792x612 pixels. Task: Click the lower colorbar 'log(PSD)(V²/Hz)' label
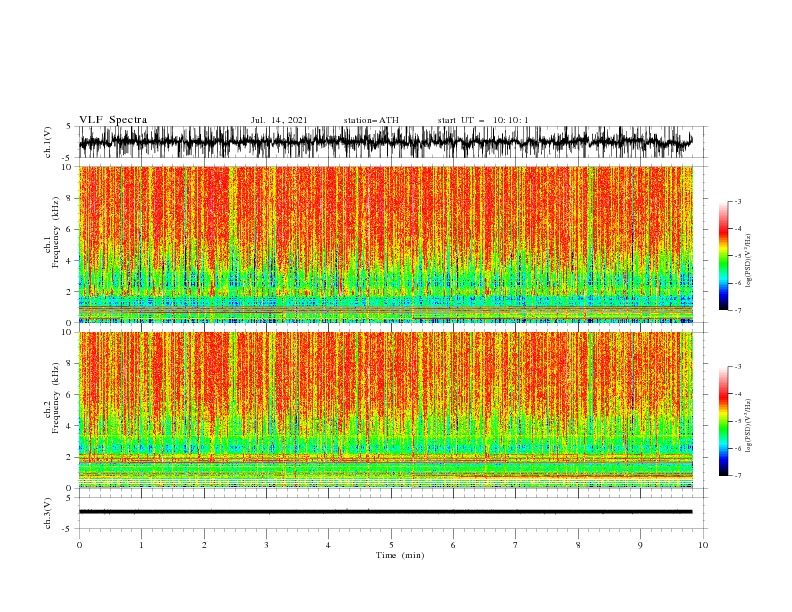click(x=749, y=426)
